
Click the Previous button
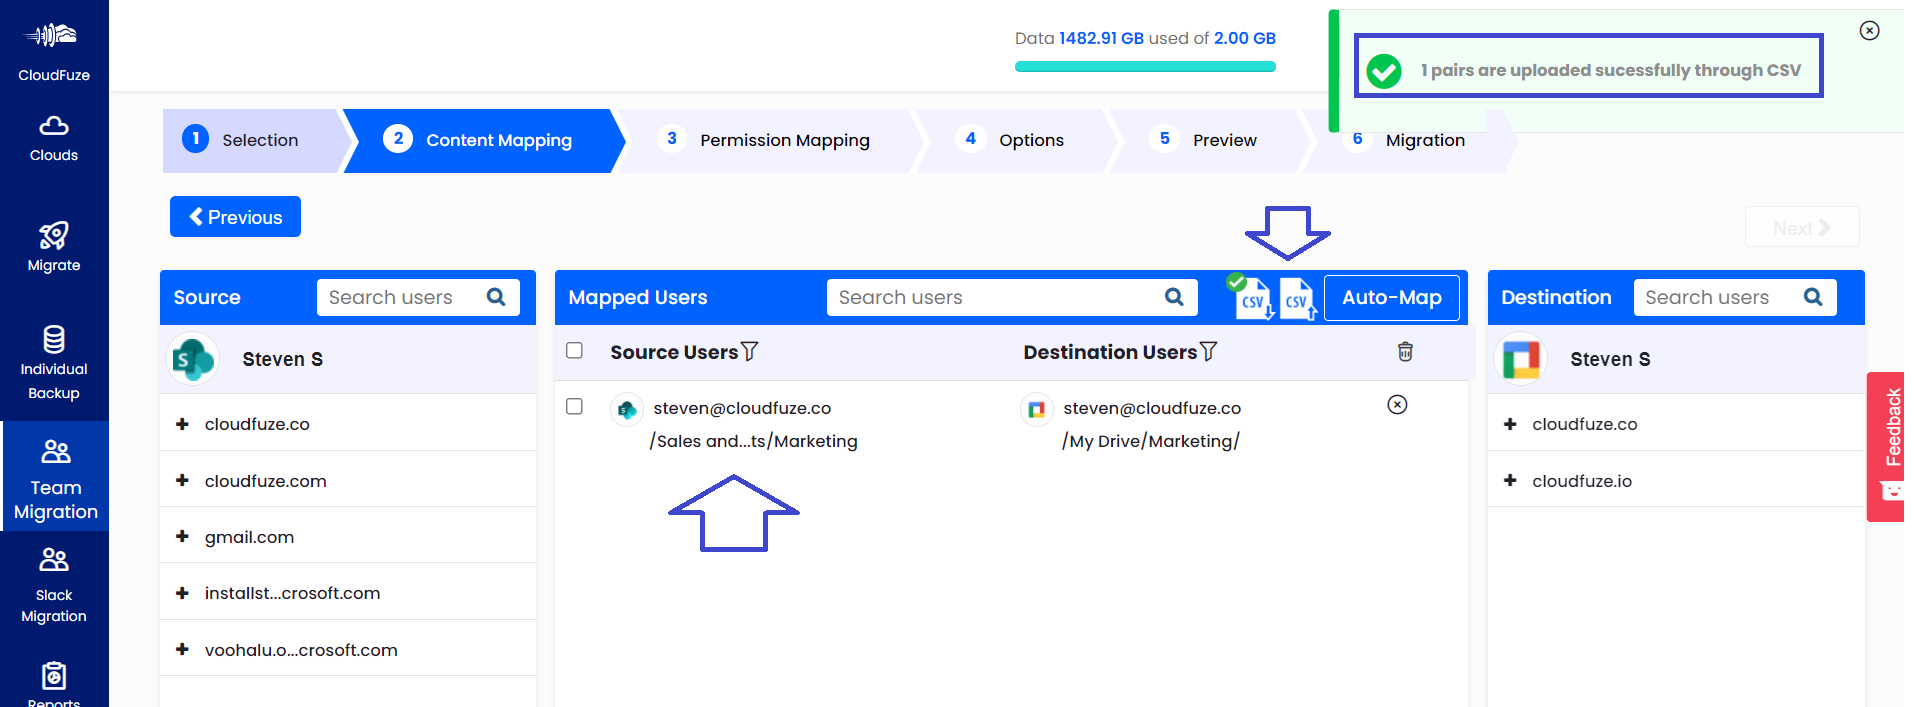click(235, 217)
